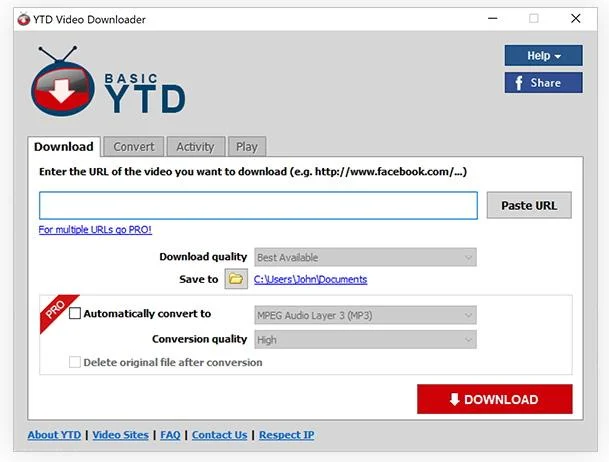
Task: Open the Download quality dropdown
Action: 365,257
